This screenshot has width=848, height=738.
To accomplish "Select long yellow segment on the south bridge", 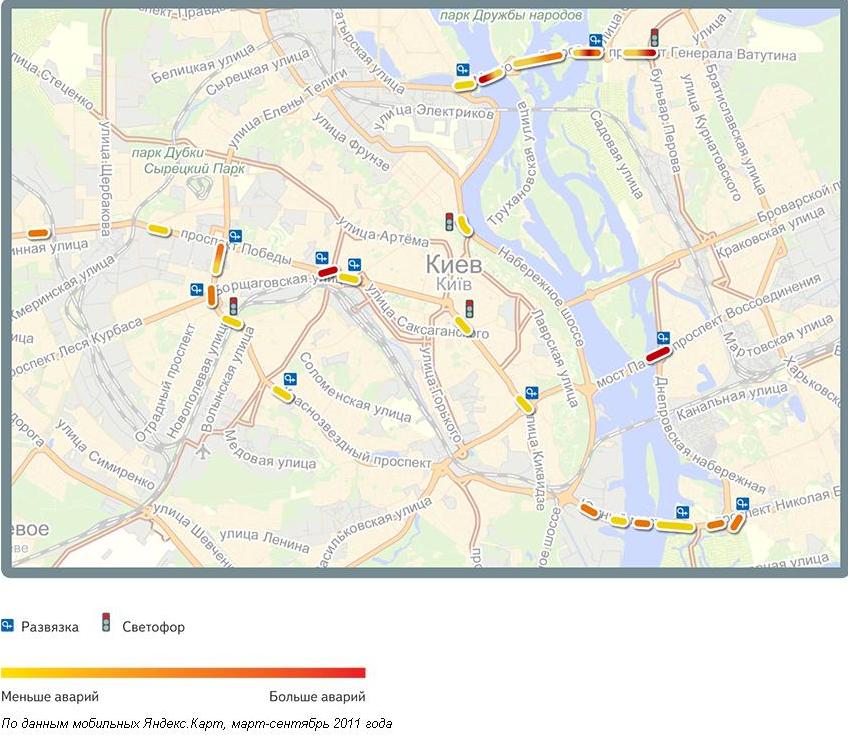I will pos(674,526).
